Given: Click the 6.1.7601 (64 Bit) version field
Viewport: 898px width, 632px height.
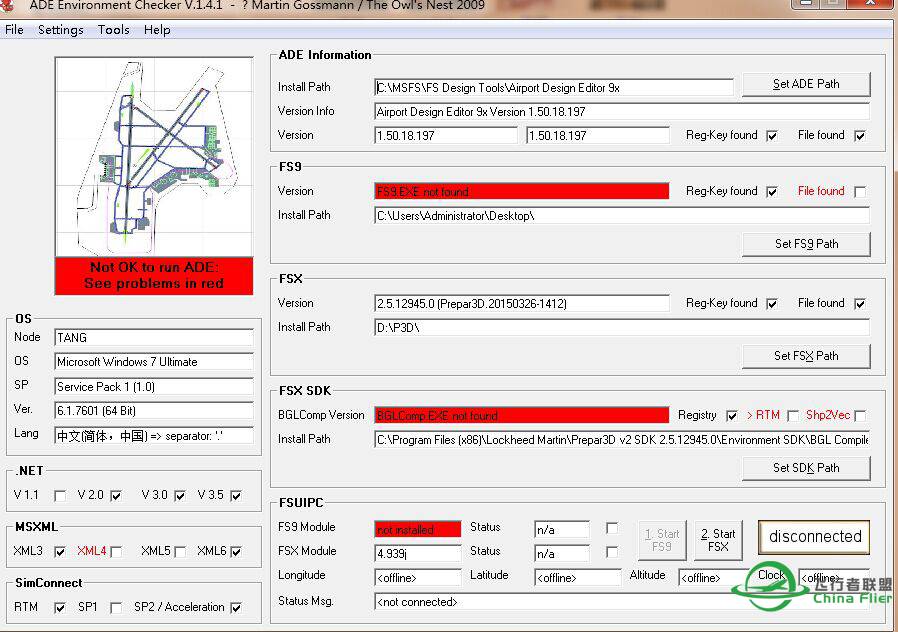Looking at the screenshot, I should pyautogui.click(x=153, y=410).
